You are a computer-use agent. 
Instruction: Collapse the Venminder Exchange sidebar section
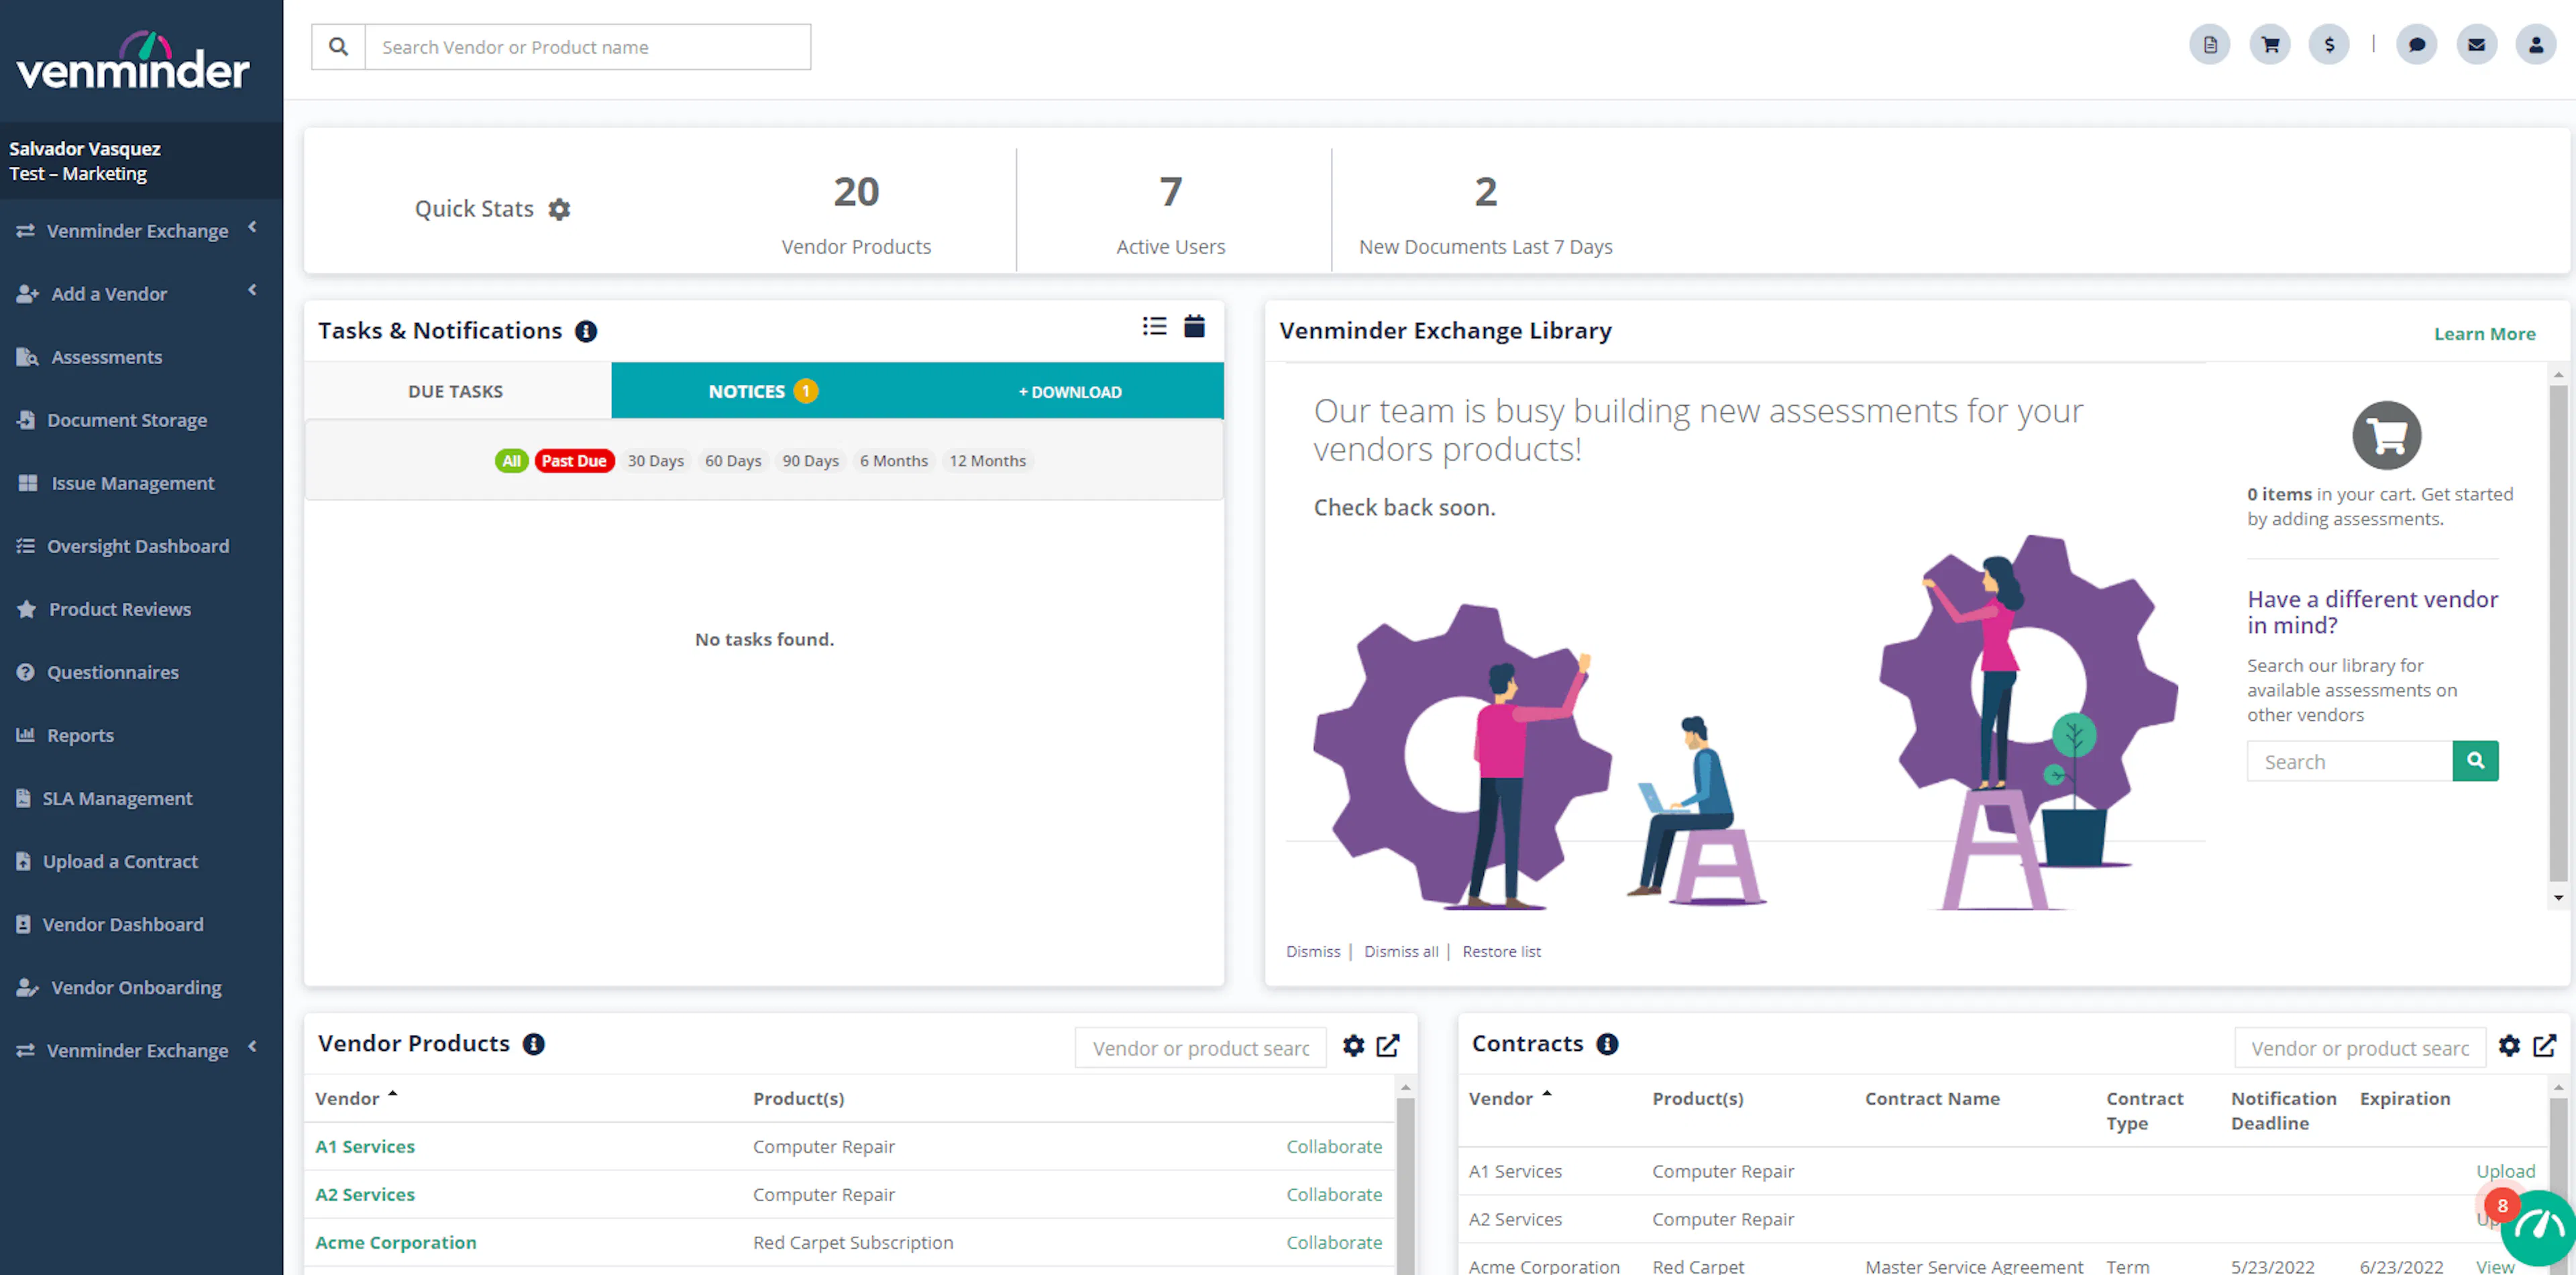(x=252, y=228)
